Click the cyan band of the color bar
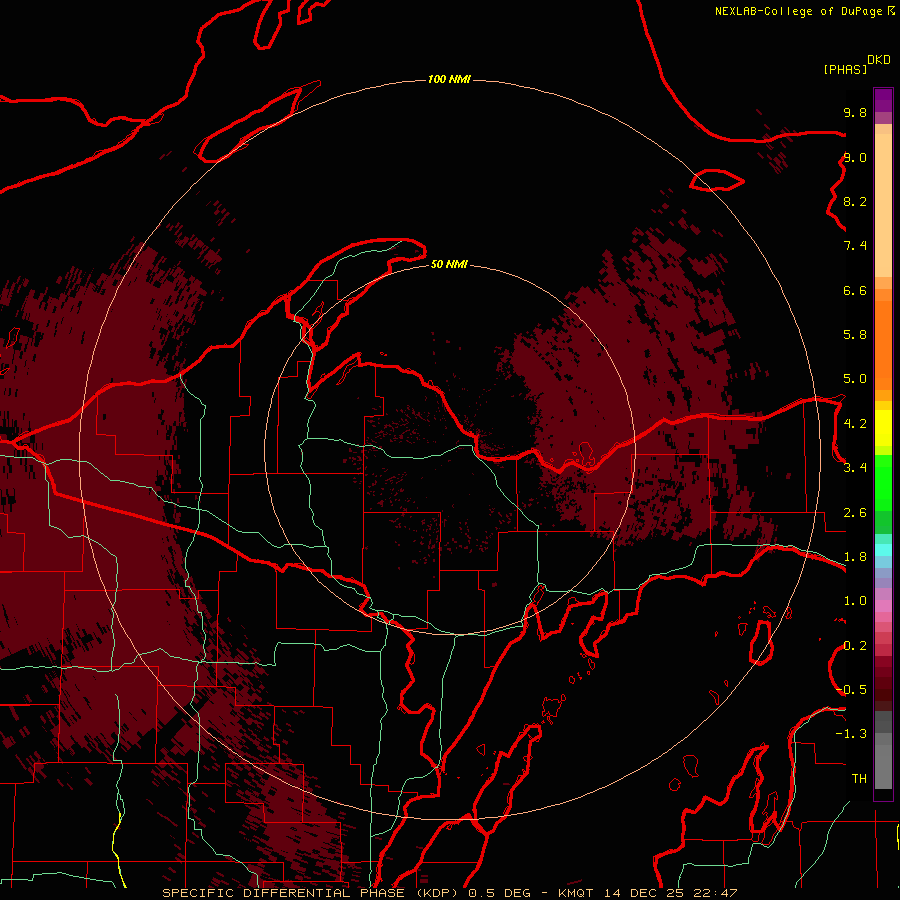This screenshot has width=900, height=900. 883,550
